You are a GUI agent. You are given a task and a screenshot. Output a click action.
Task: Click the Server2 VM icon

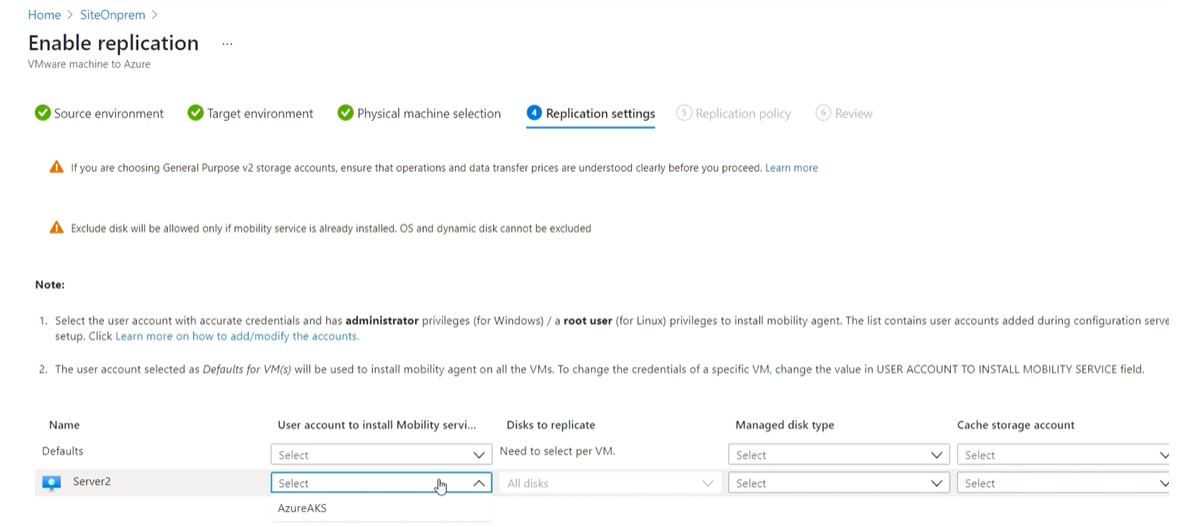point(51,483)
